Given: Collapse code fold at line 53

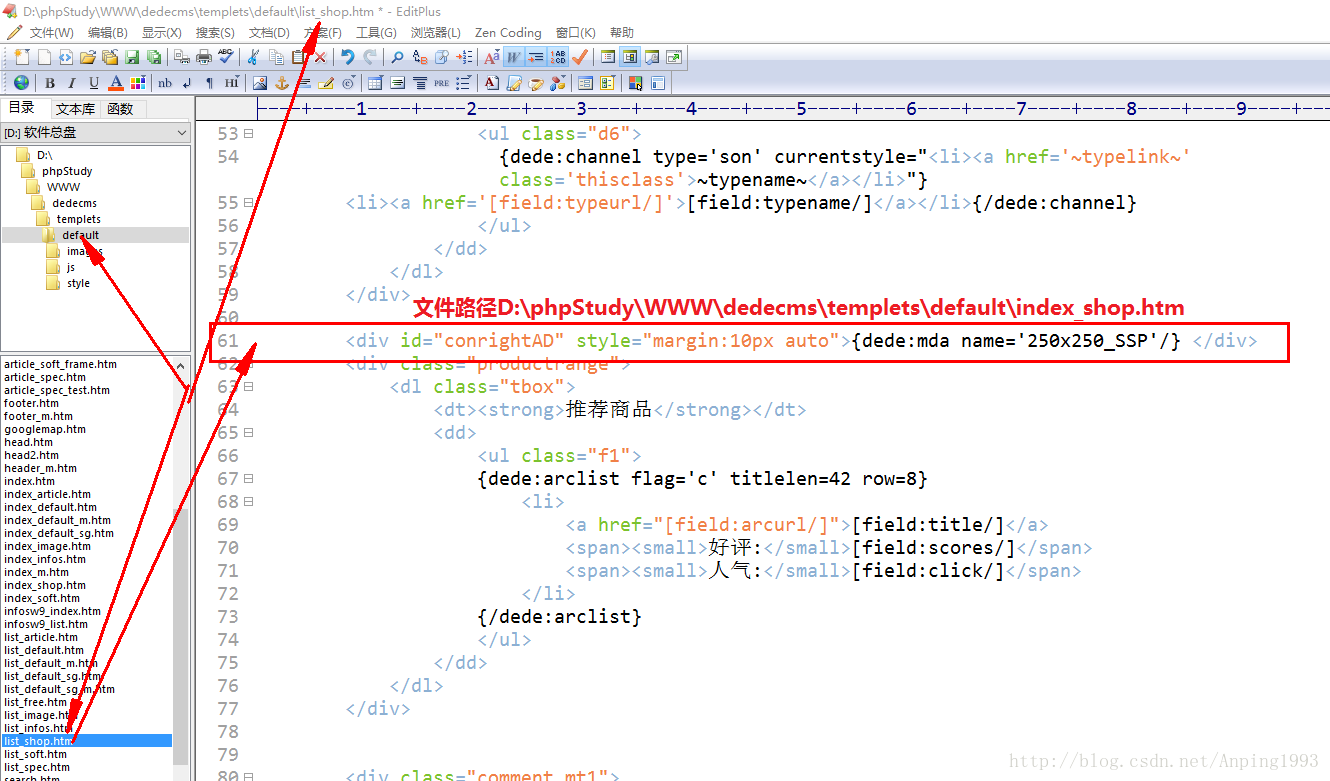Looking at the screenshot, I should [249, 133].
